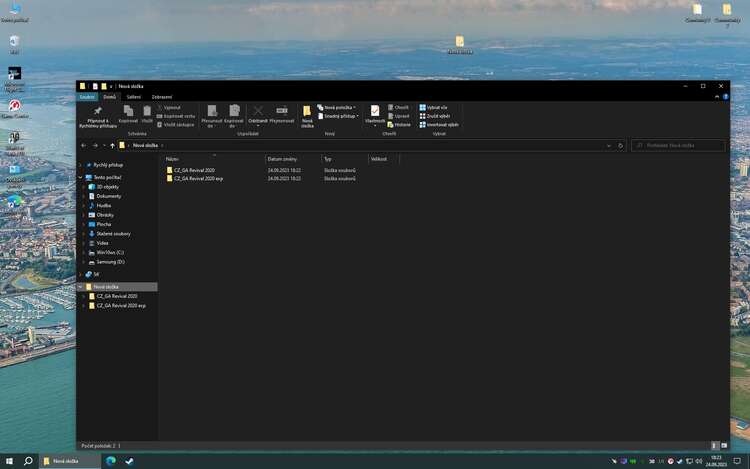Screen dimensions: 750x469
Task: Click Přesunout do ribbon button
Action: pyautogui.click(x=211, y=117)
